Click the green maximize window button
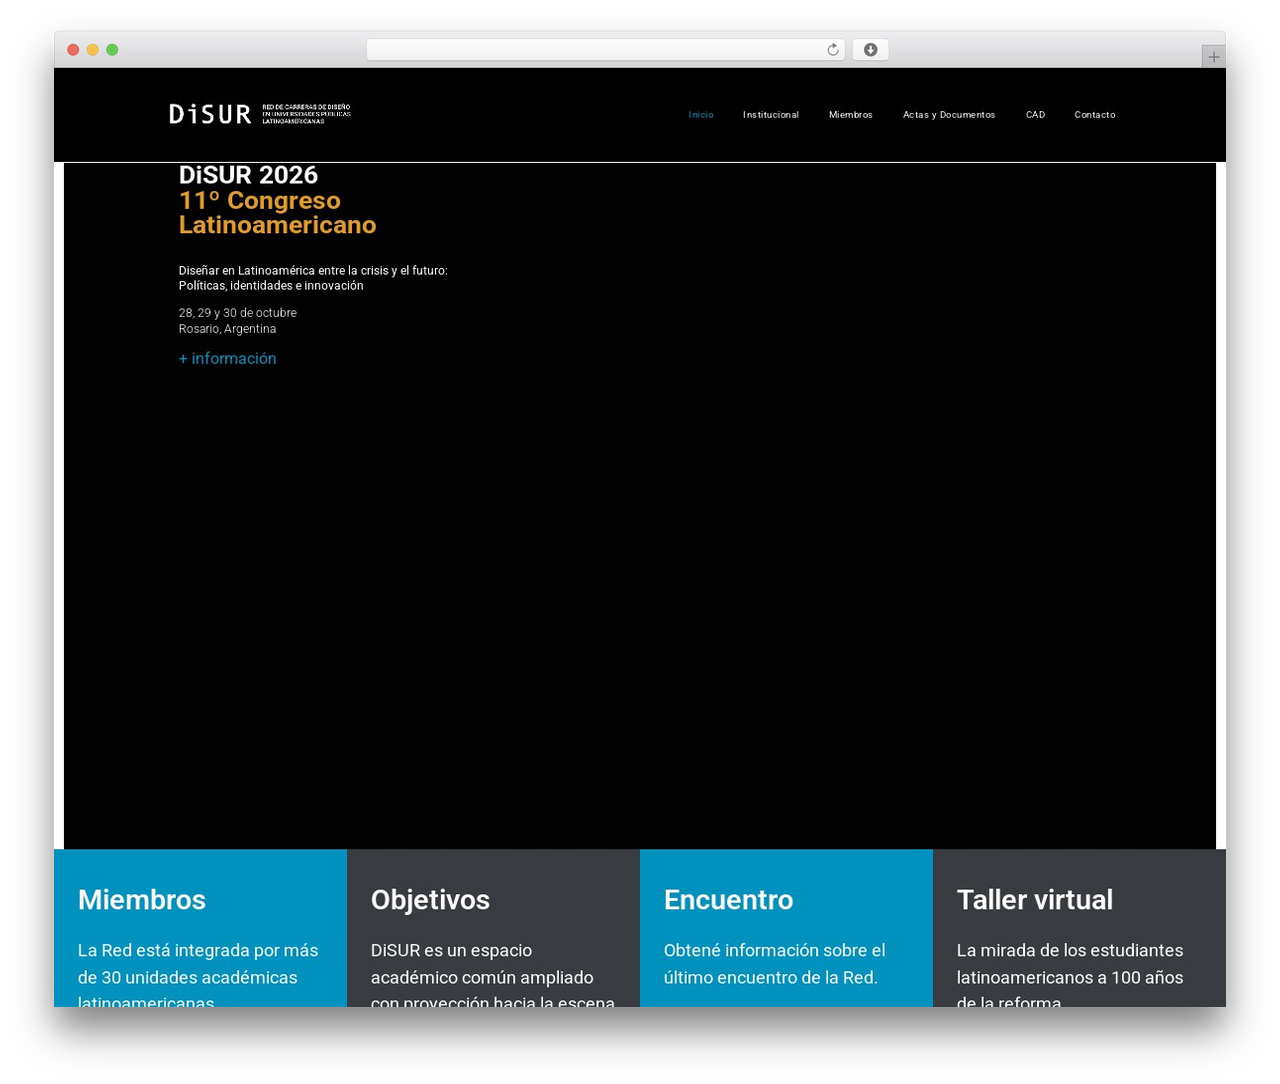Viewport: 1280px width, 1084px height. point(112,50)
